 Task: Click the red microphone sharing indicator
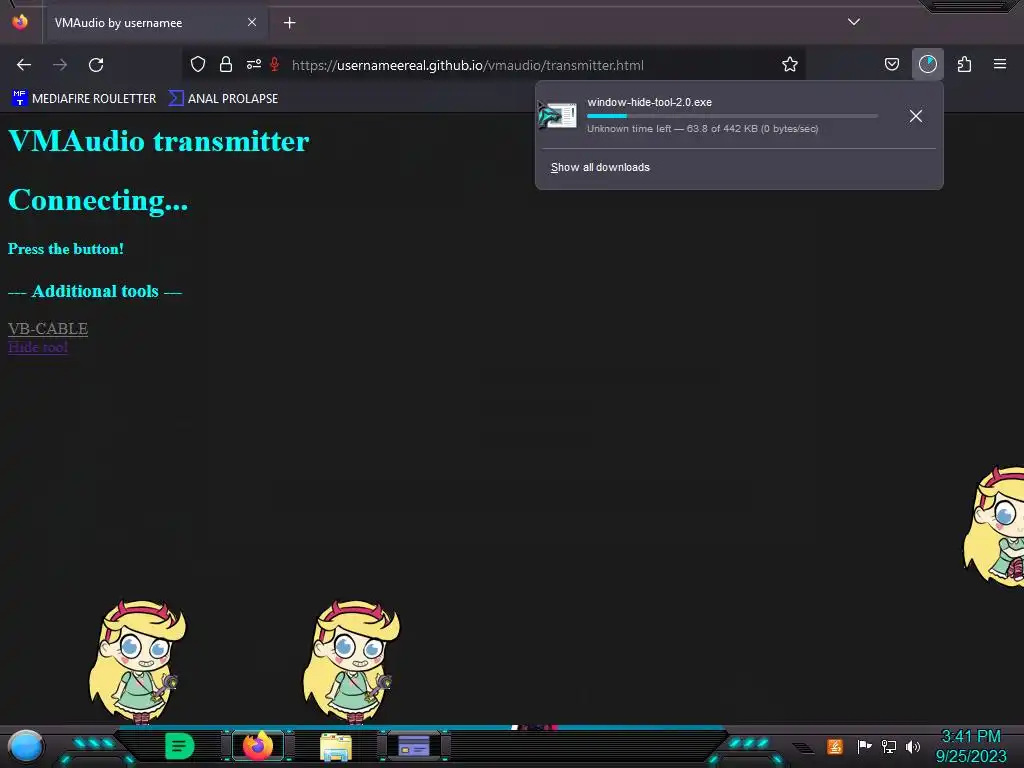(275, 64)
